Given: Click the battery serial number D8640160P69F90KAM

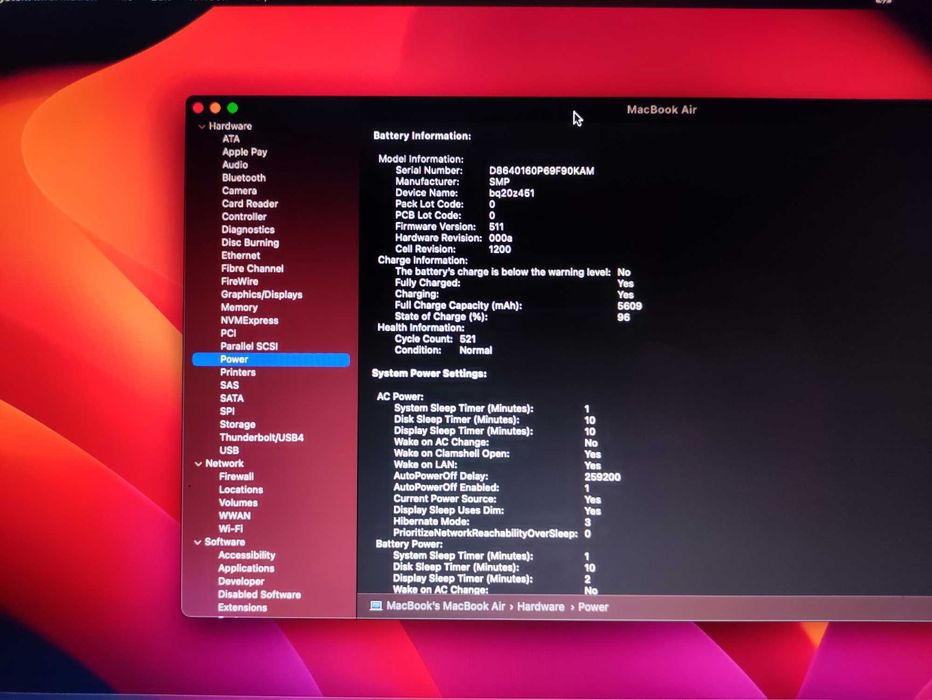Looking at the screenshot, I should point(541,171).
